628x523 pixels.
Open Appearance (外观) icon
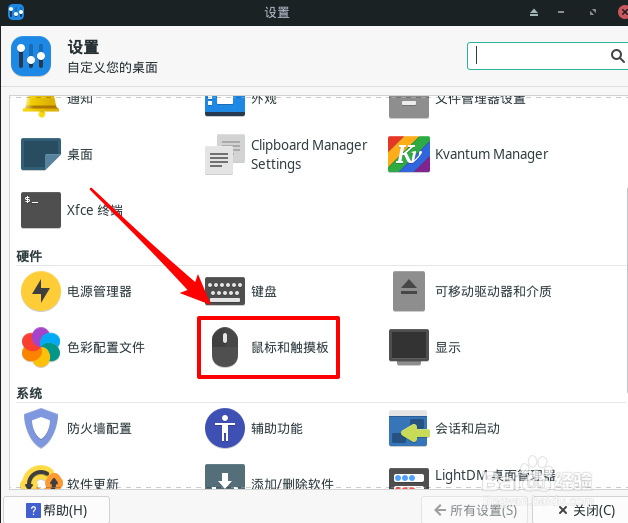pos(225,106)
